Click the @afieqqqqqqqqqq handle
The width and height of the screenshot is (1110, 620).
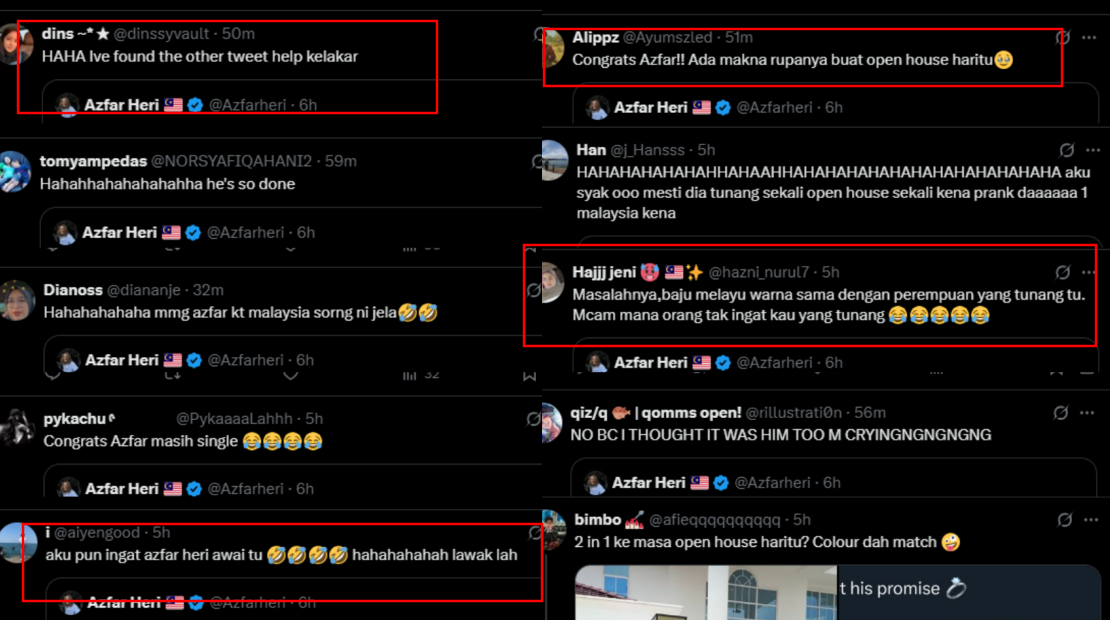pos(714,520)
